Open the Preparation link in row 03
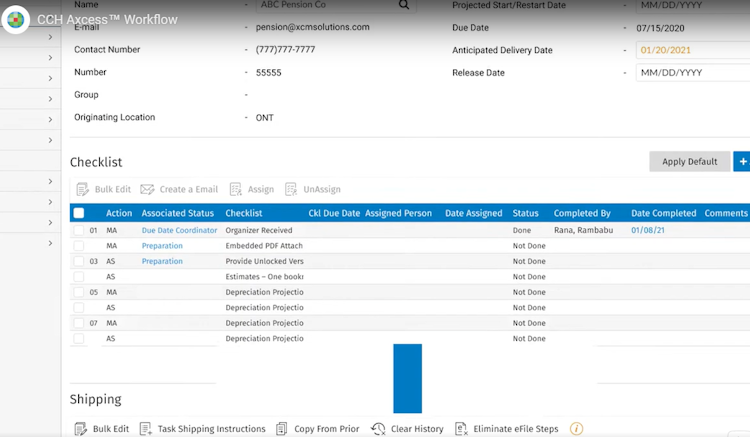Image resolution: width=750 pixels, height=437 pixels. [162, 261]
